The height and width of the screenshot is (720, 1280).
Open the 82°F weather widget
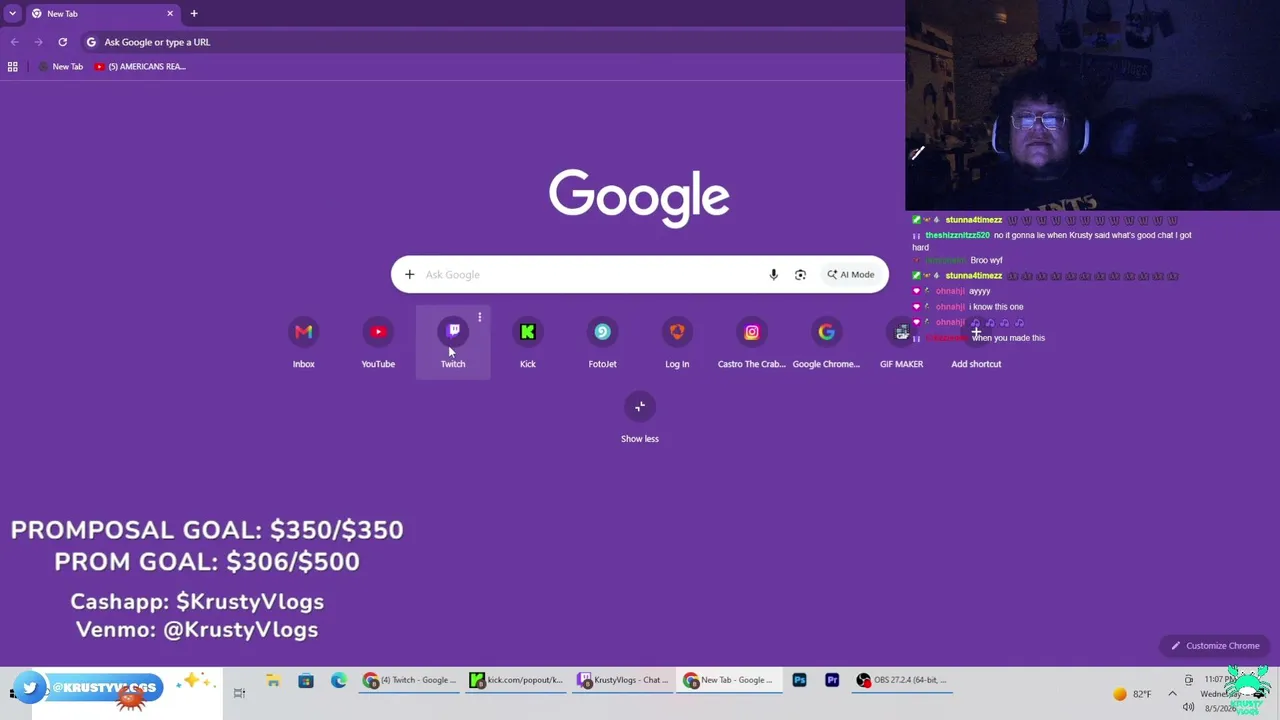point(1132,694)
